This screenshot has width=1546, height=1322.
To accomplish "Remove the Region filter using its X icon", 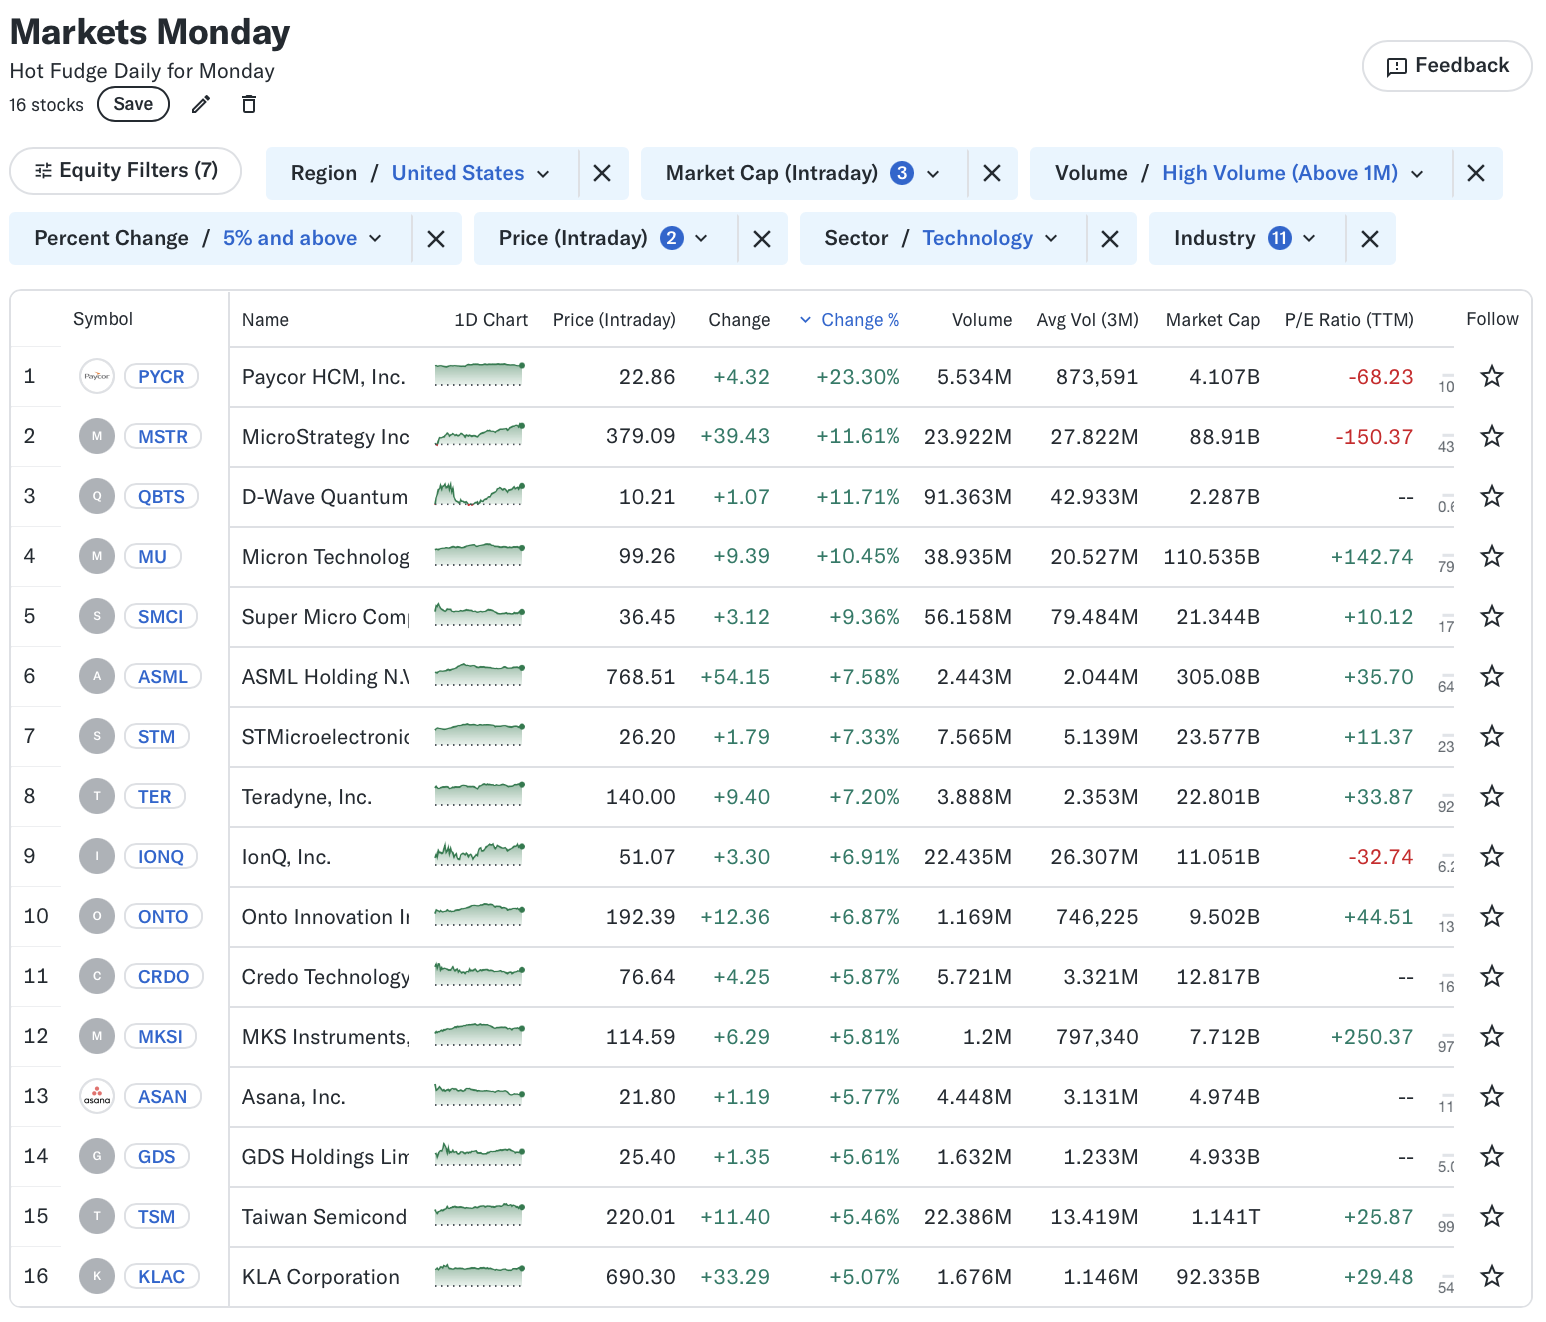I will point(602,172).
